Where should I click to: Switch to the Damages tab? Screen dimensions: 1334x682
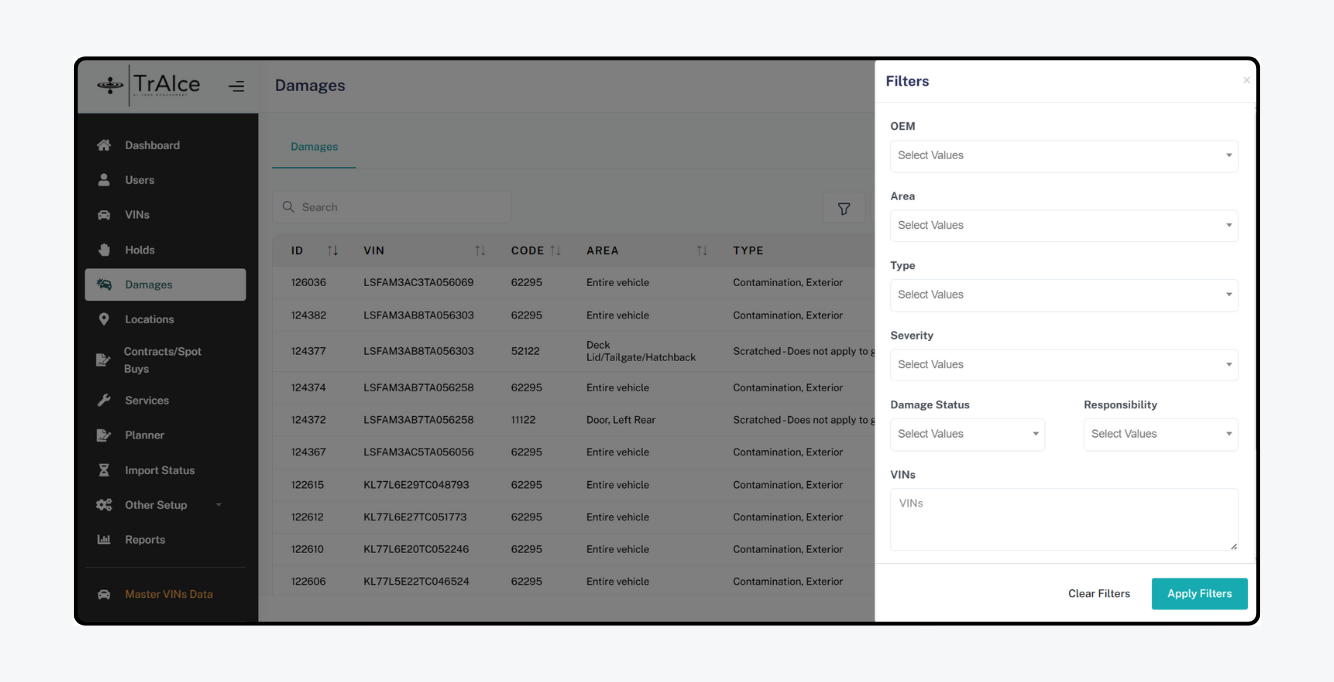pyautogui.click(x=314, y=147)
